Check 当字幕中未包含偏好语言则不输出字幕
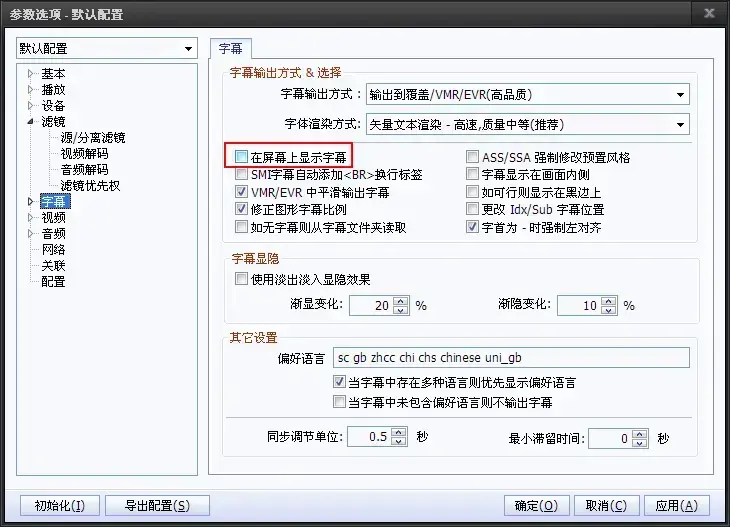The height and width of the screenshot is (527, 730). click(x=339, y=402)
